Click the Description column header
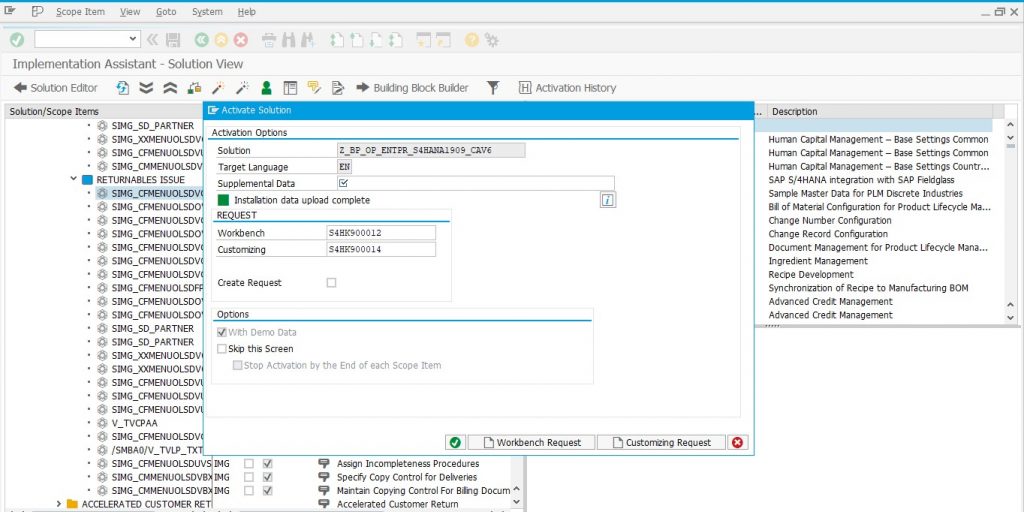 coord(880,112)
